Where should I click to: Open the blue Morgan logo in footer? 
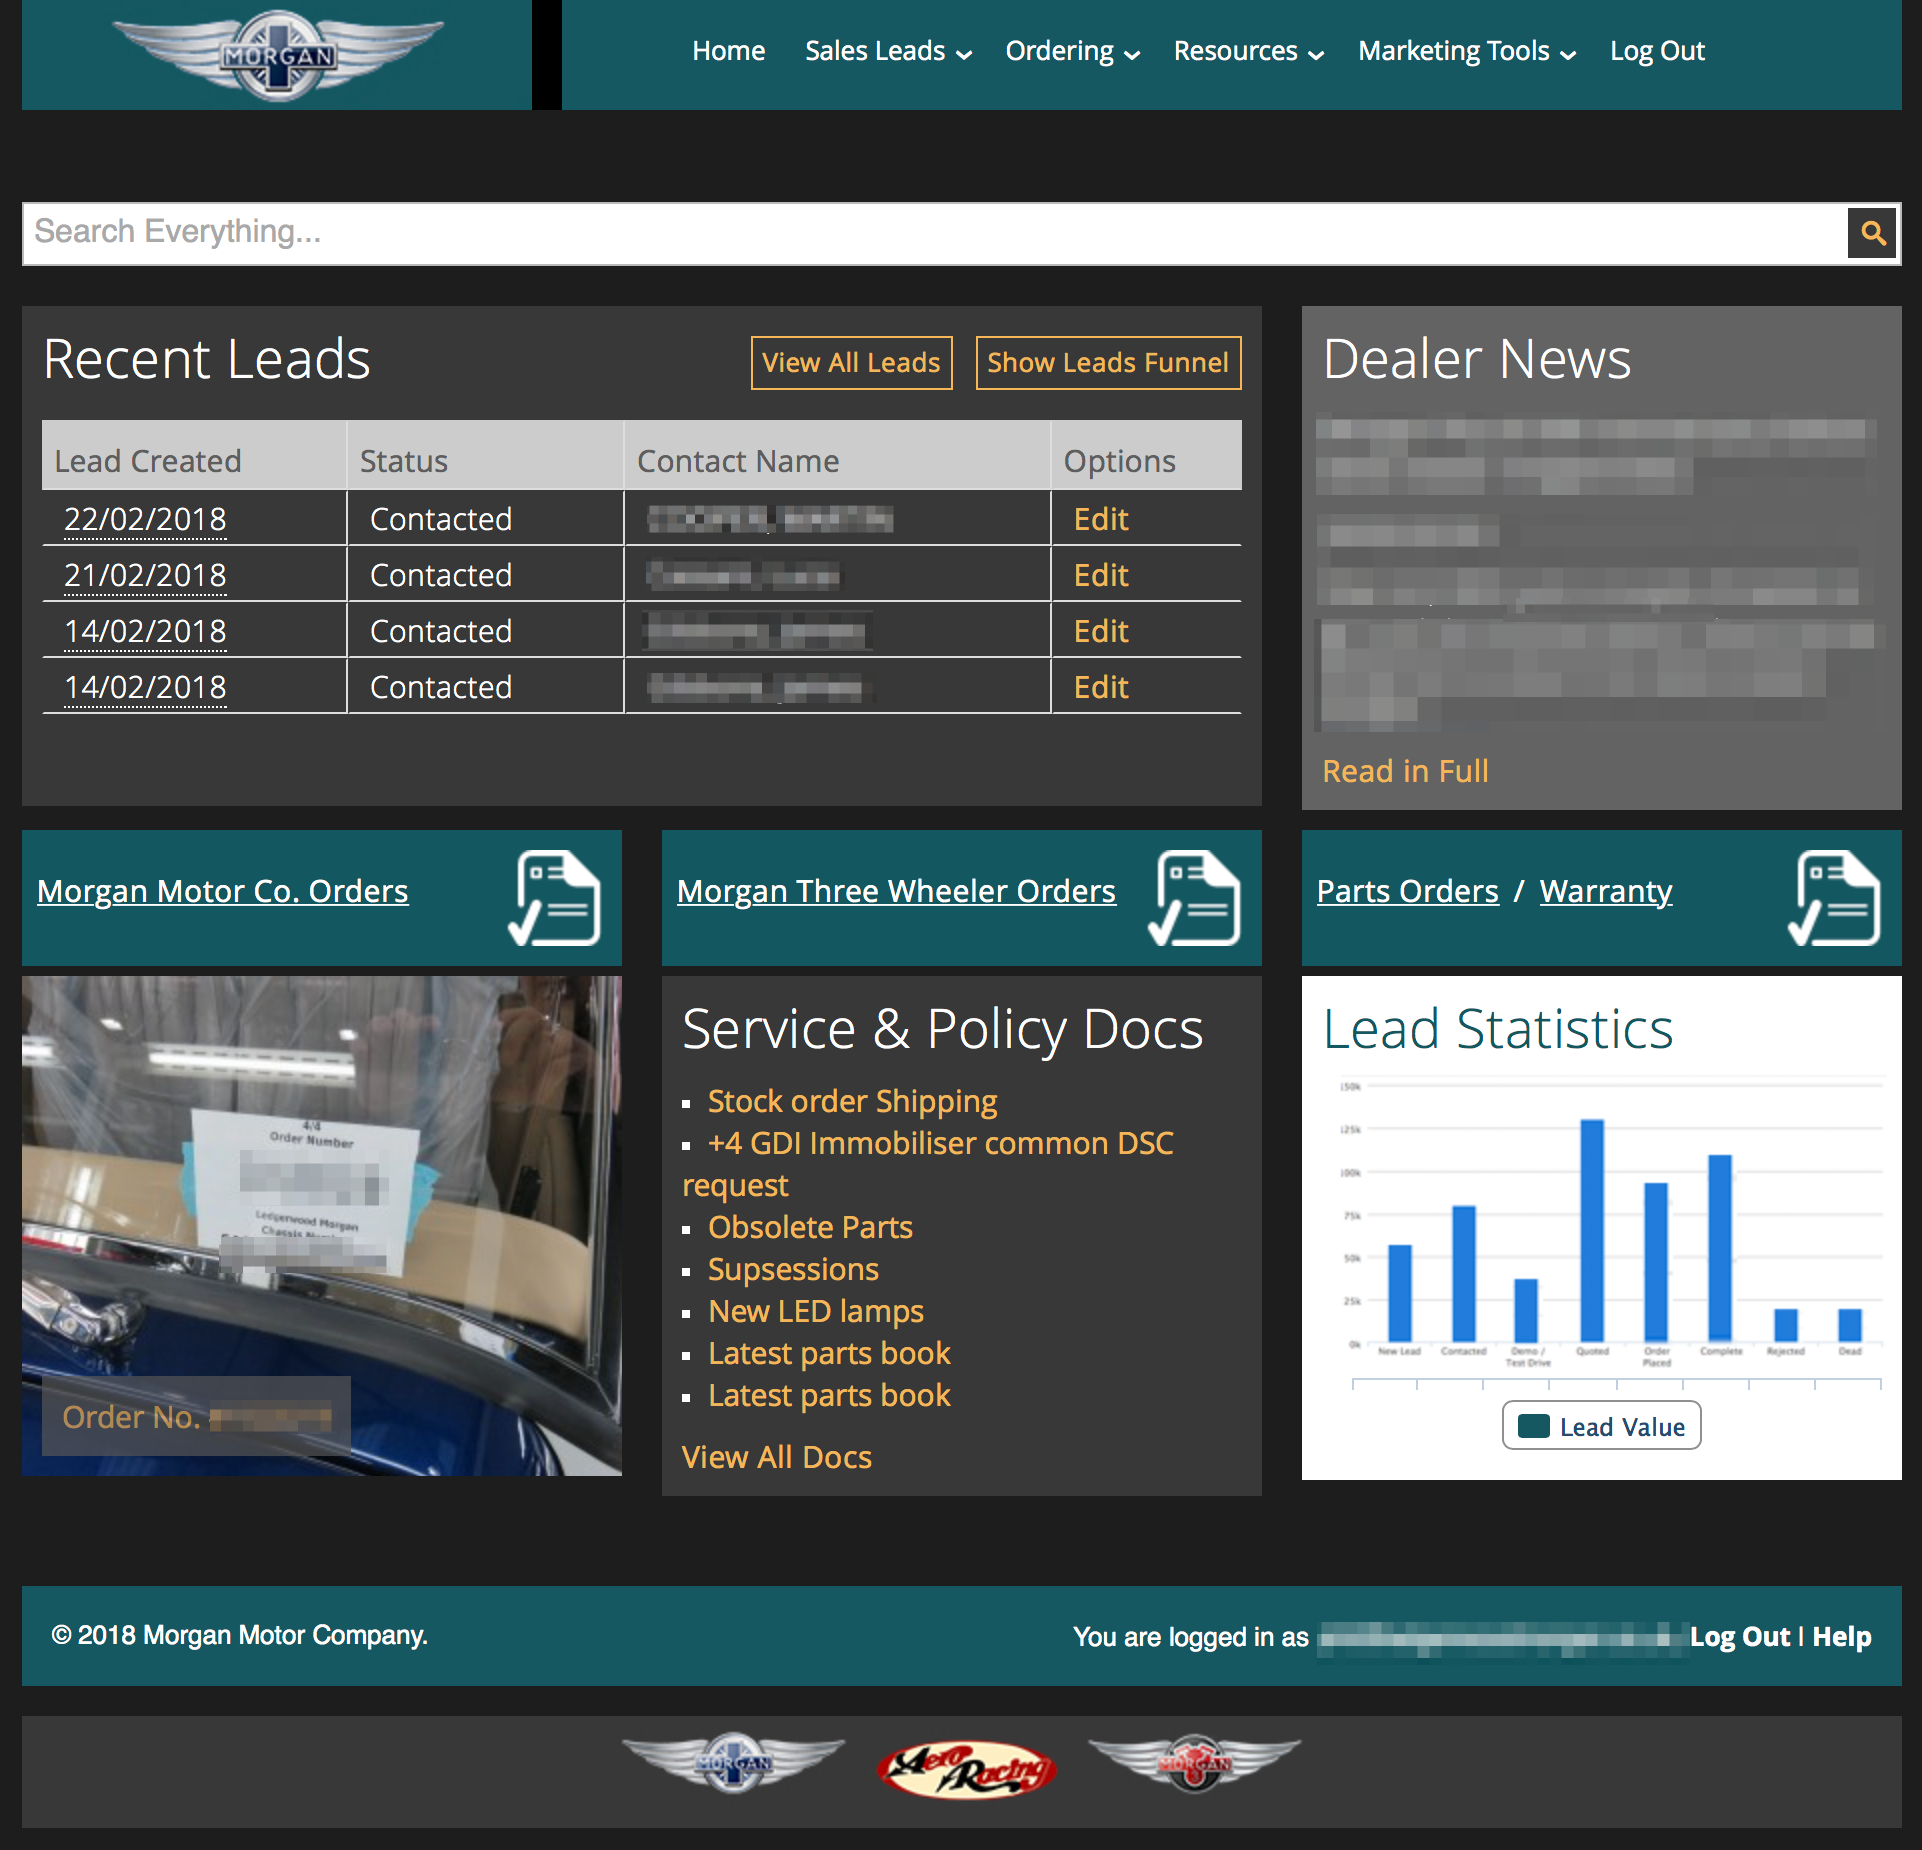tap(734, 1762)
